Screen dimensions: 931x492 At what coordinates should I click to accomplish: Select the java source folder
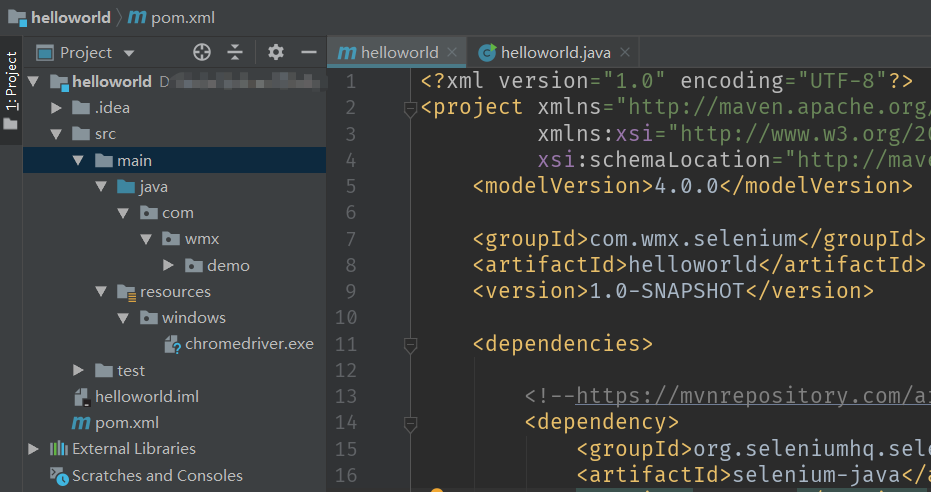point(154,187)
